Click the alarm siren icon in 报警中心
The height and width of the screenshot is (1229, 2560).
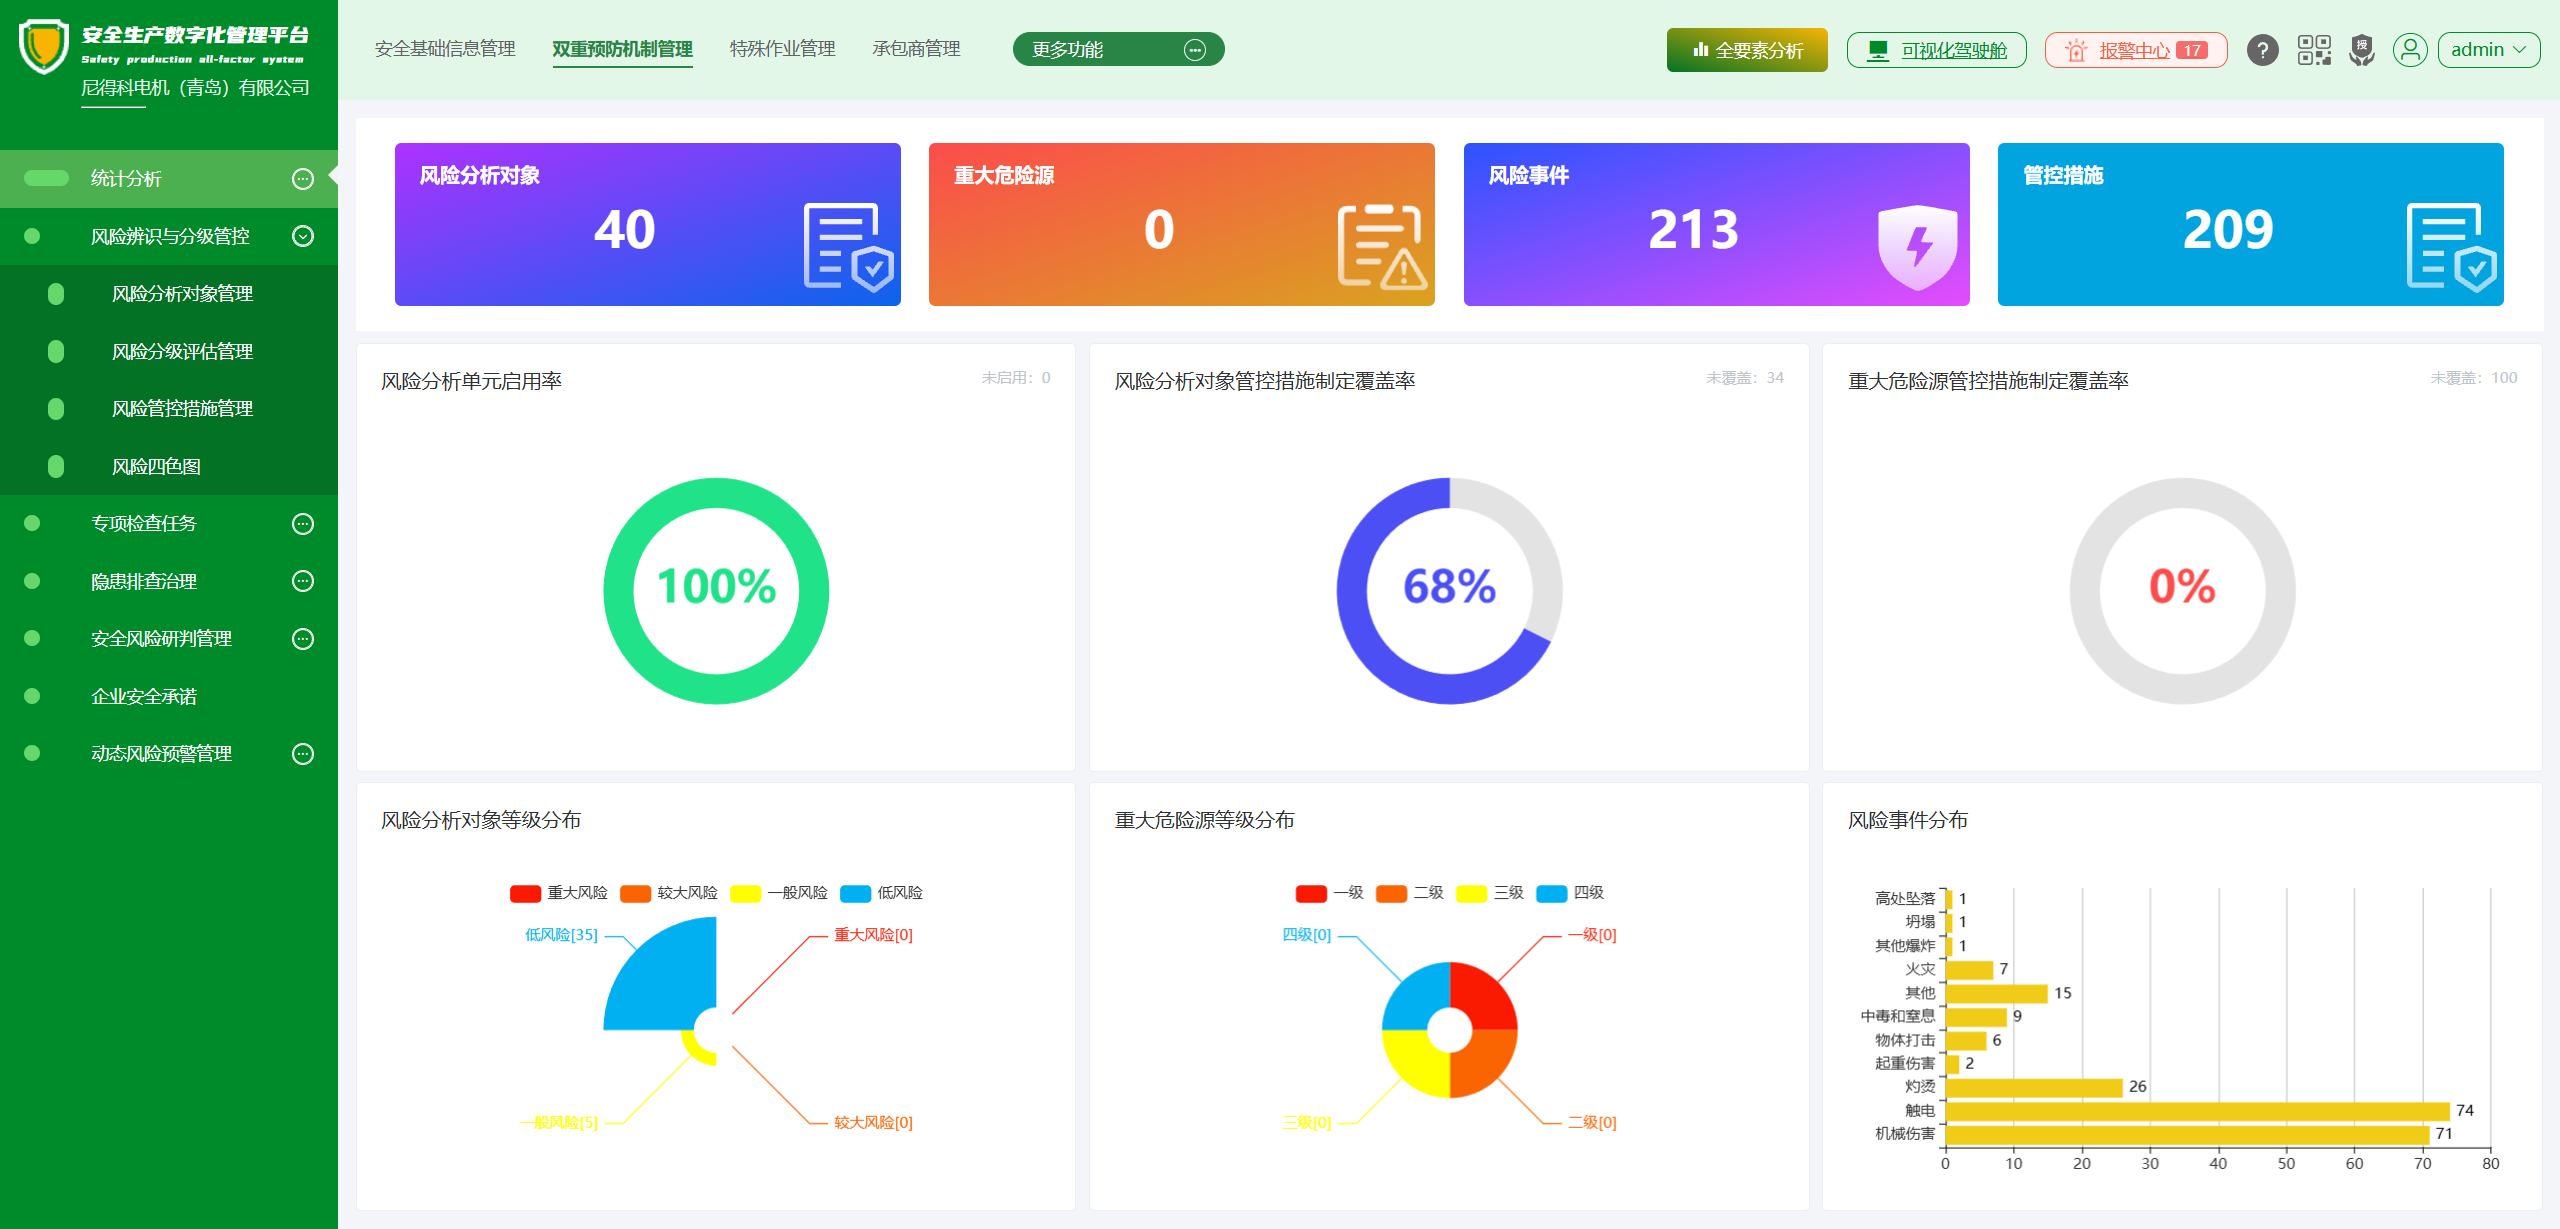pos(2076,51)
